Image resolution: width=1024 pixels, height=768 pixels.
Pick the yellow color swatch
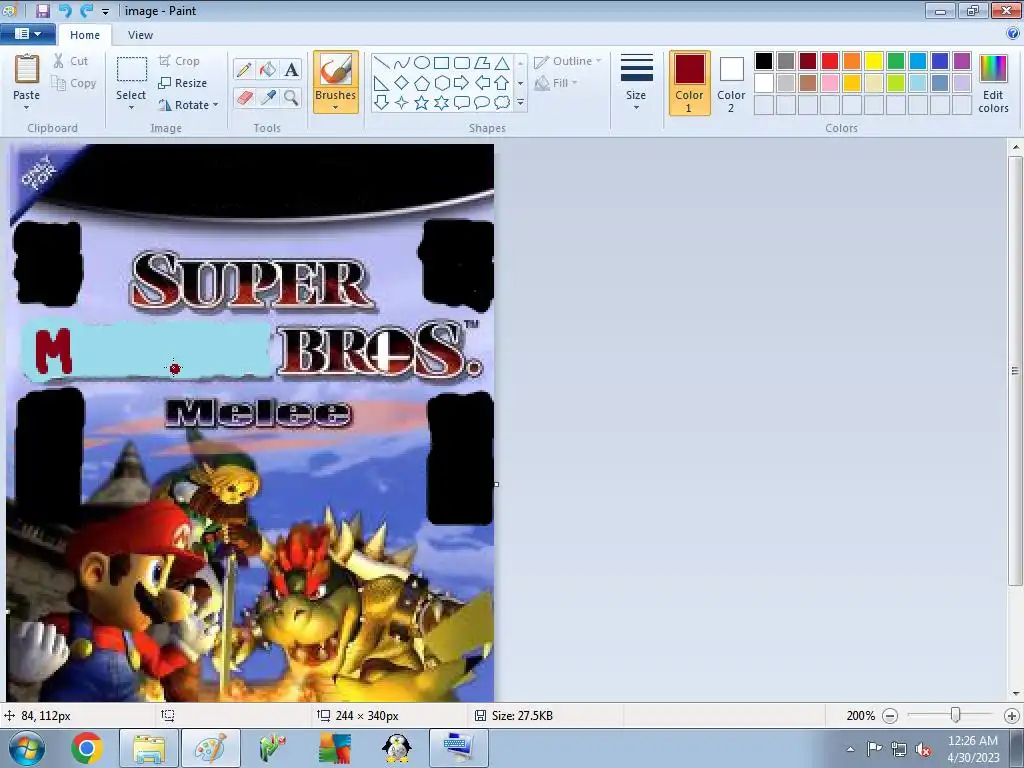click(x=874, y=61)
